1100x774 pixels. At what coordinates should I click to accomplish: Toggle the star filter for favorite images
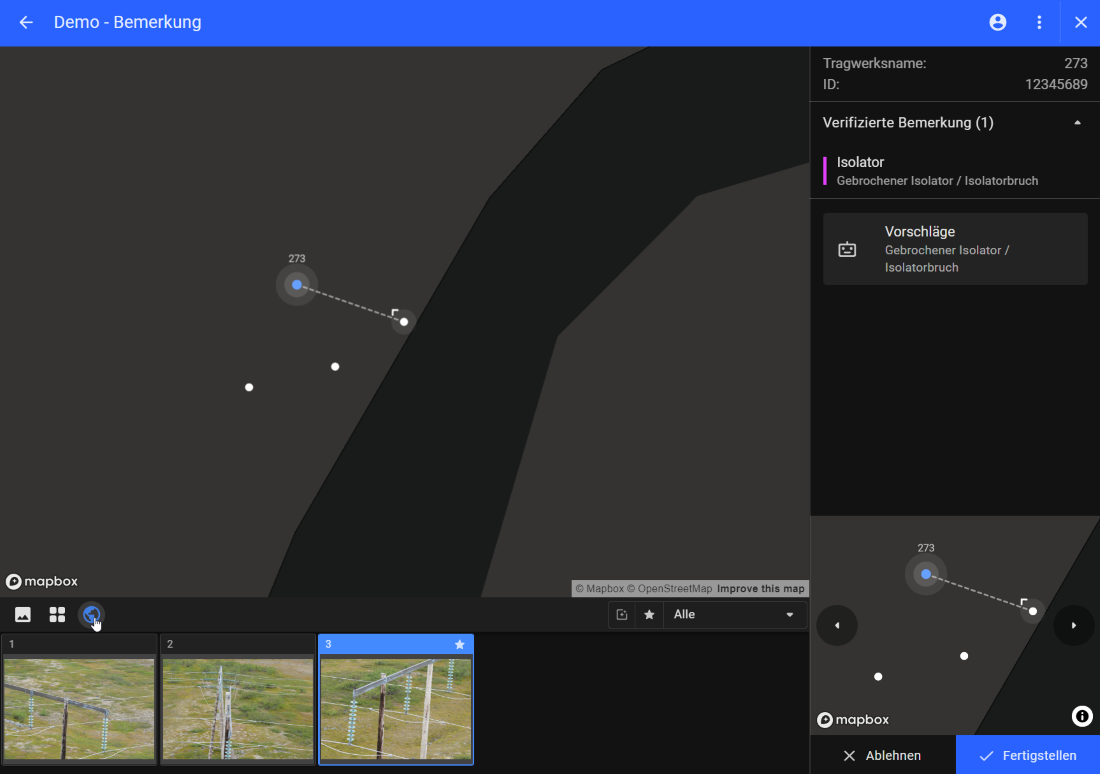click(x=649, y=614)
